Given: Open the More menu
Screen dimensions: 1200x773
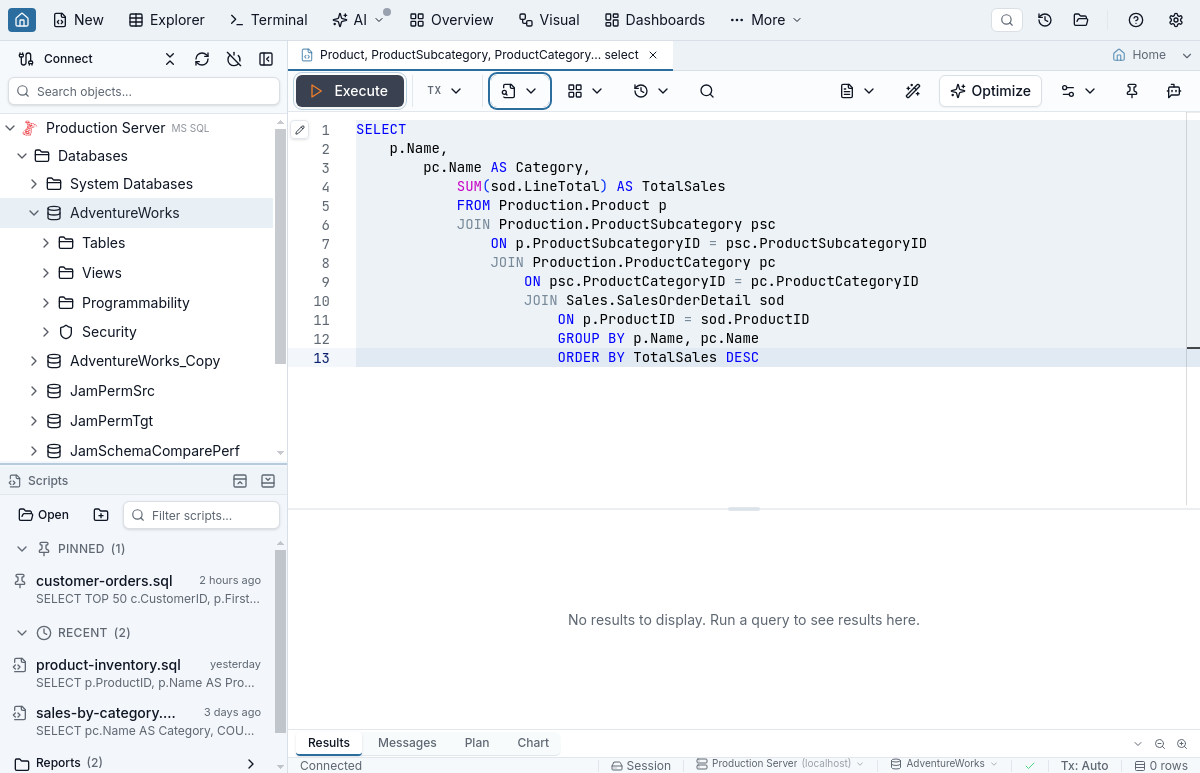Looking at the screenshot, I should (x=765, y=20).
